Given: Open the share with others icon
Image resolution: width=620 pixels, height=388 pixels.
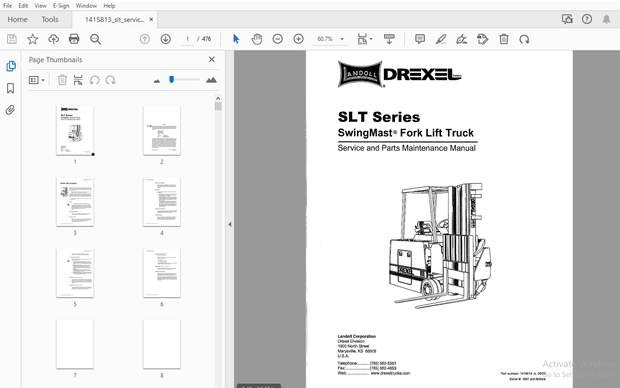Looking at the screenshot, I should coord(567,19).
